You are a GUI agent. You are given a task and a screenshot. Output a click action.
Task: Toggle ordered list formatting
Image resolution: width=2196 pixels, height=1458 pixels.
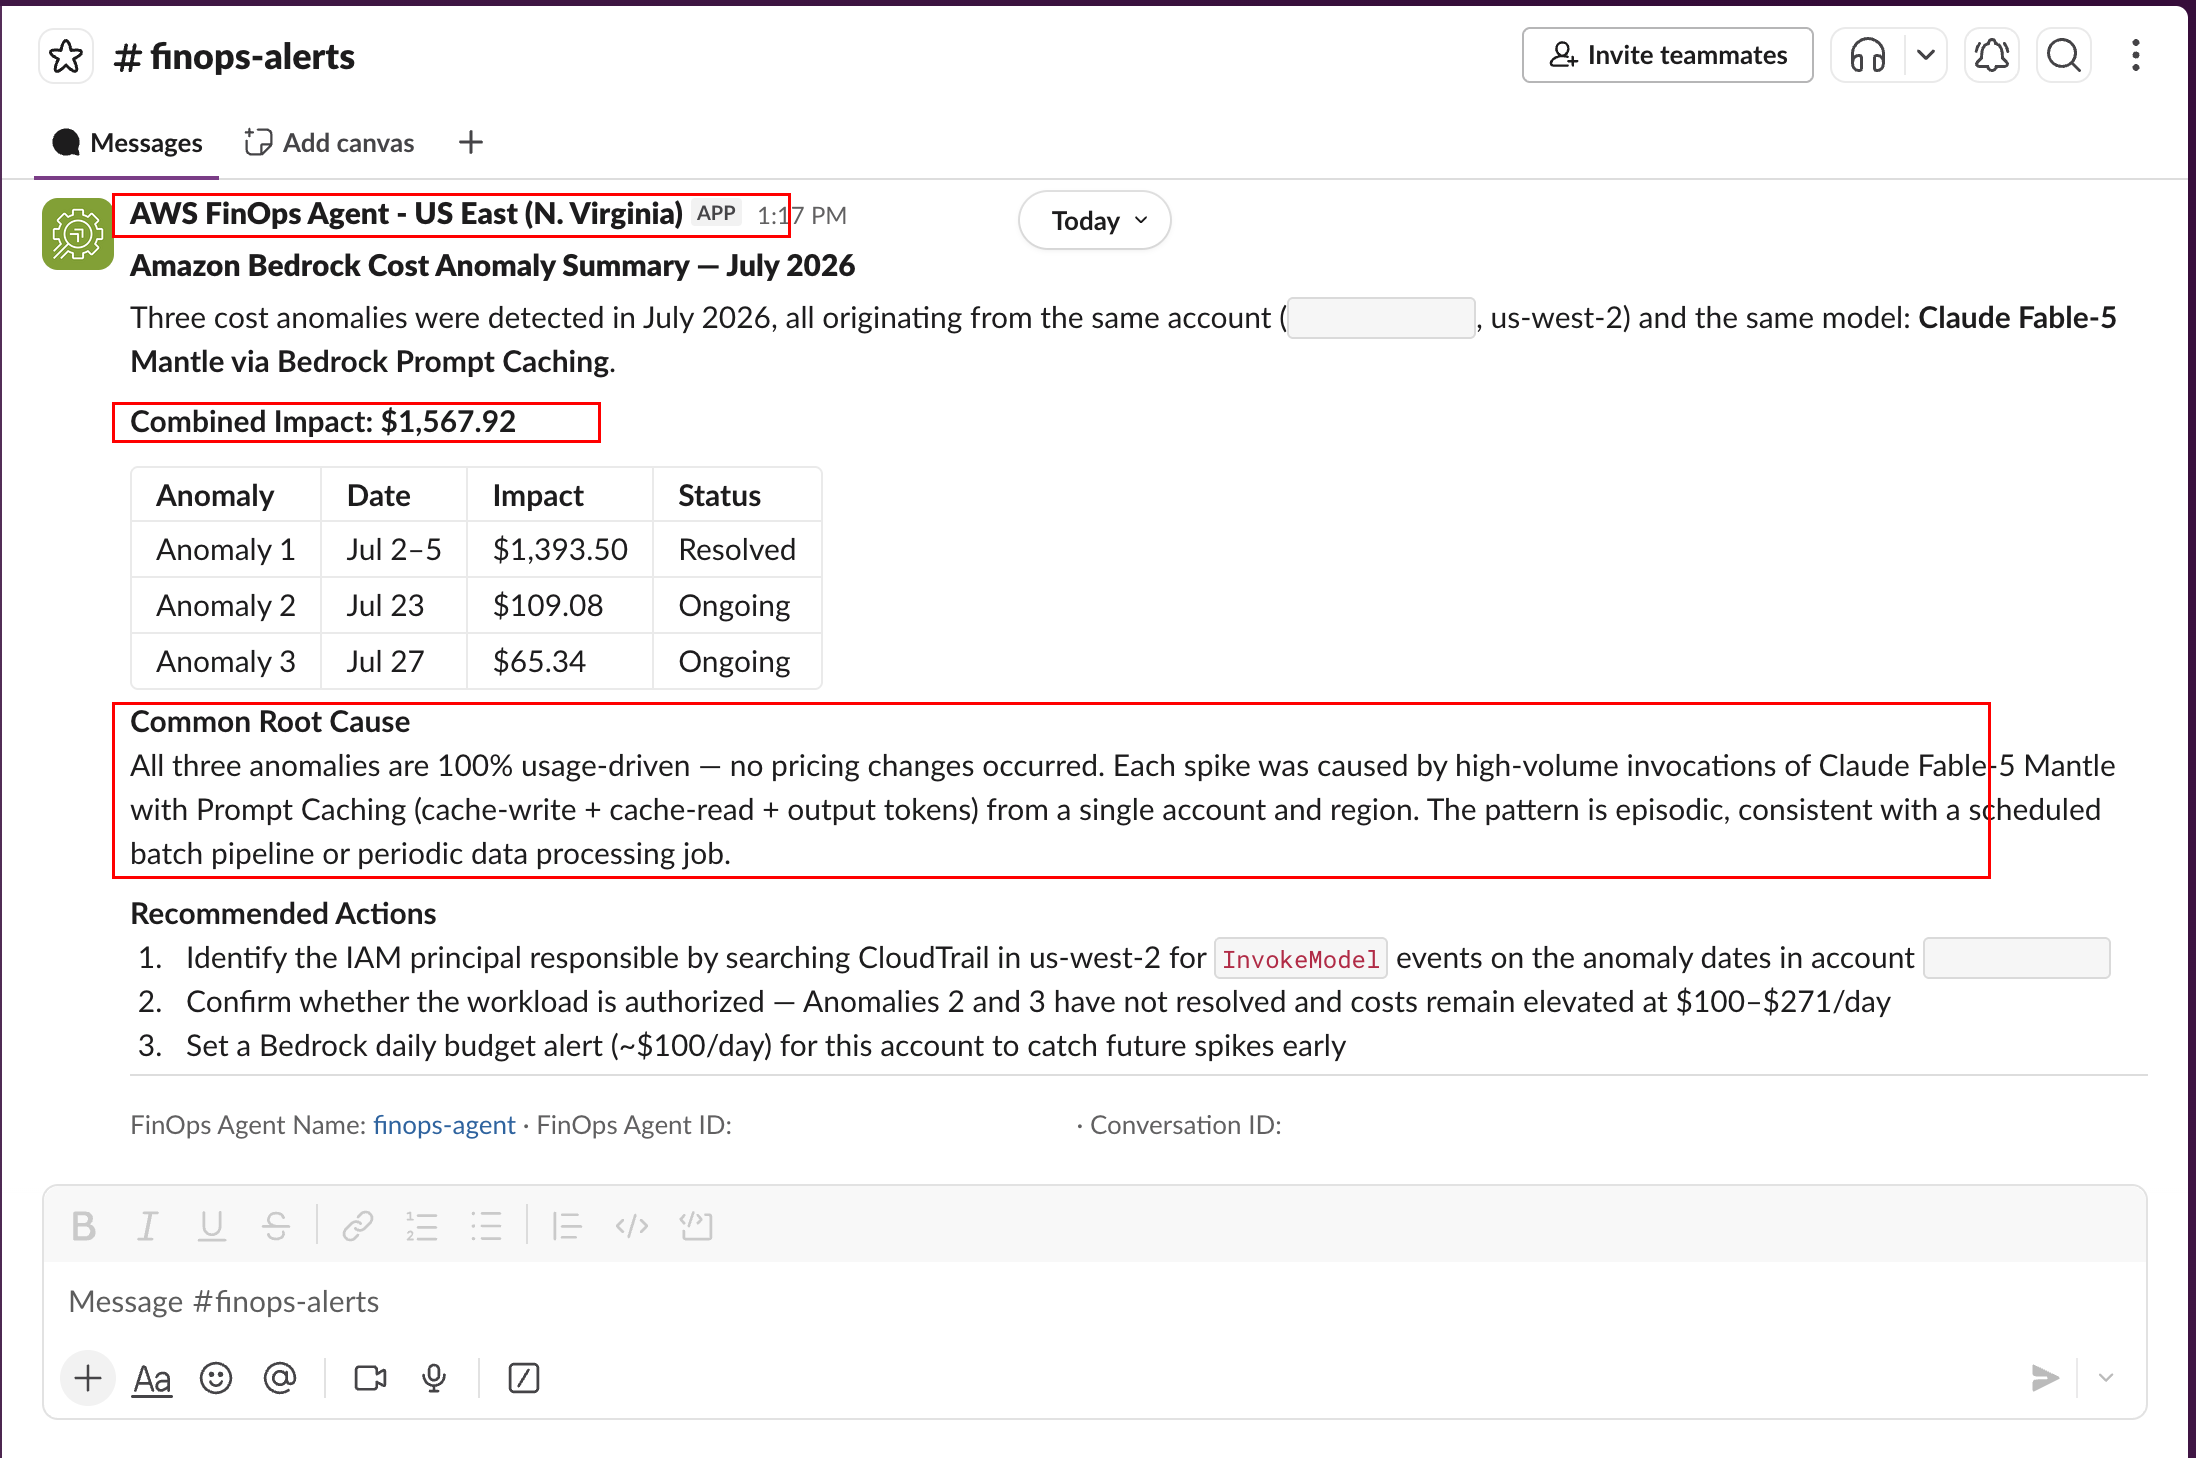[x=422, y=1225]
